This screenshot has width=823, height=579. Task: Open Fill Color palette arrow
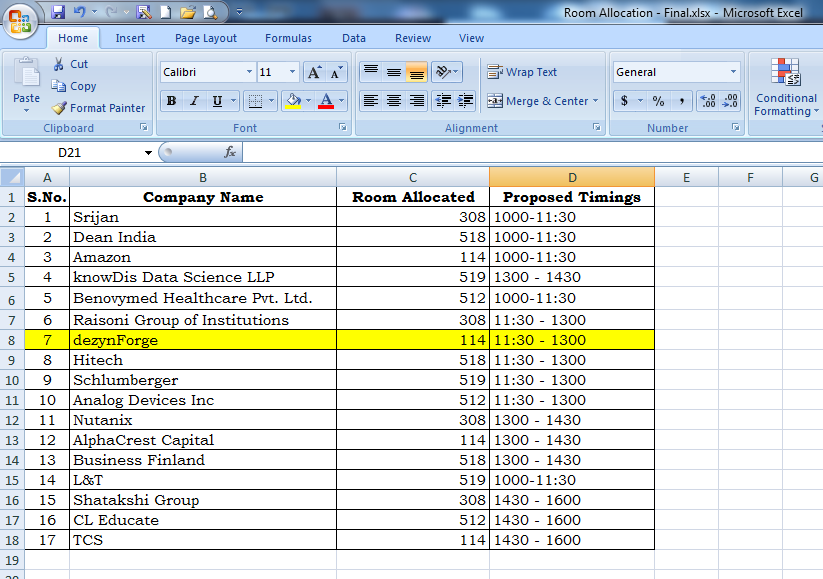(x=309, y=101)
